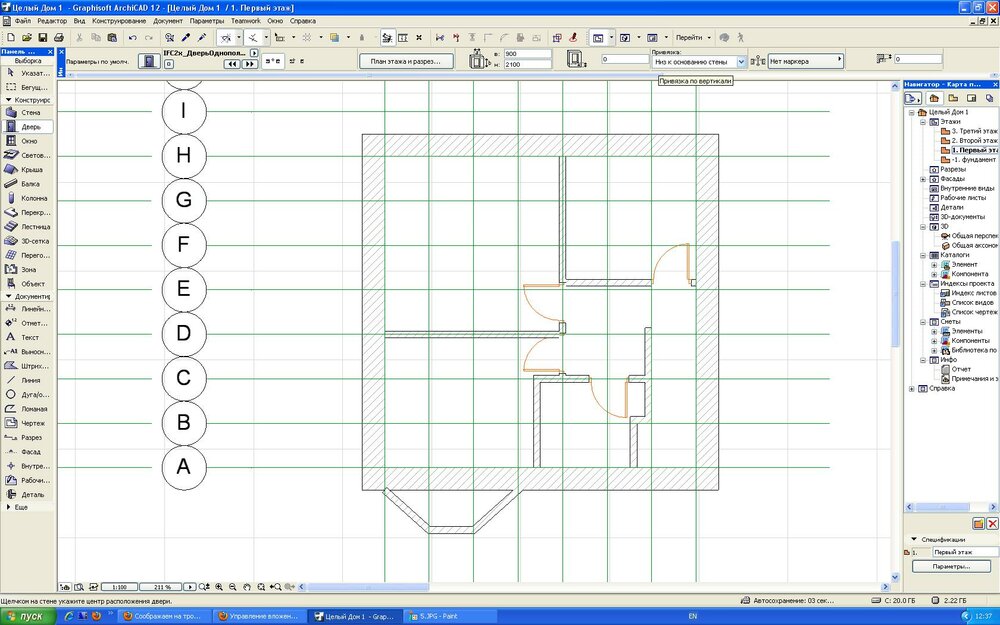Select the Крыша (Roof) tool
Viewport: 1000px width, 625px height.
[x=27, y=170]
